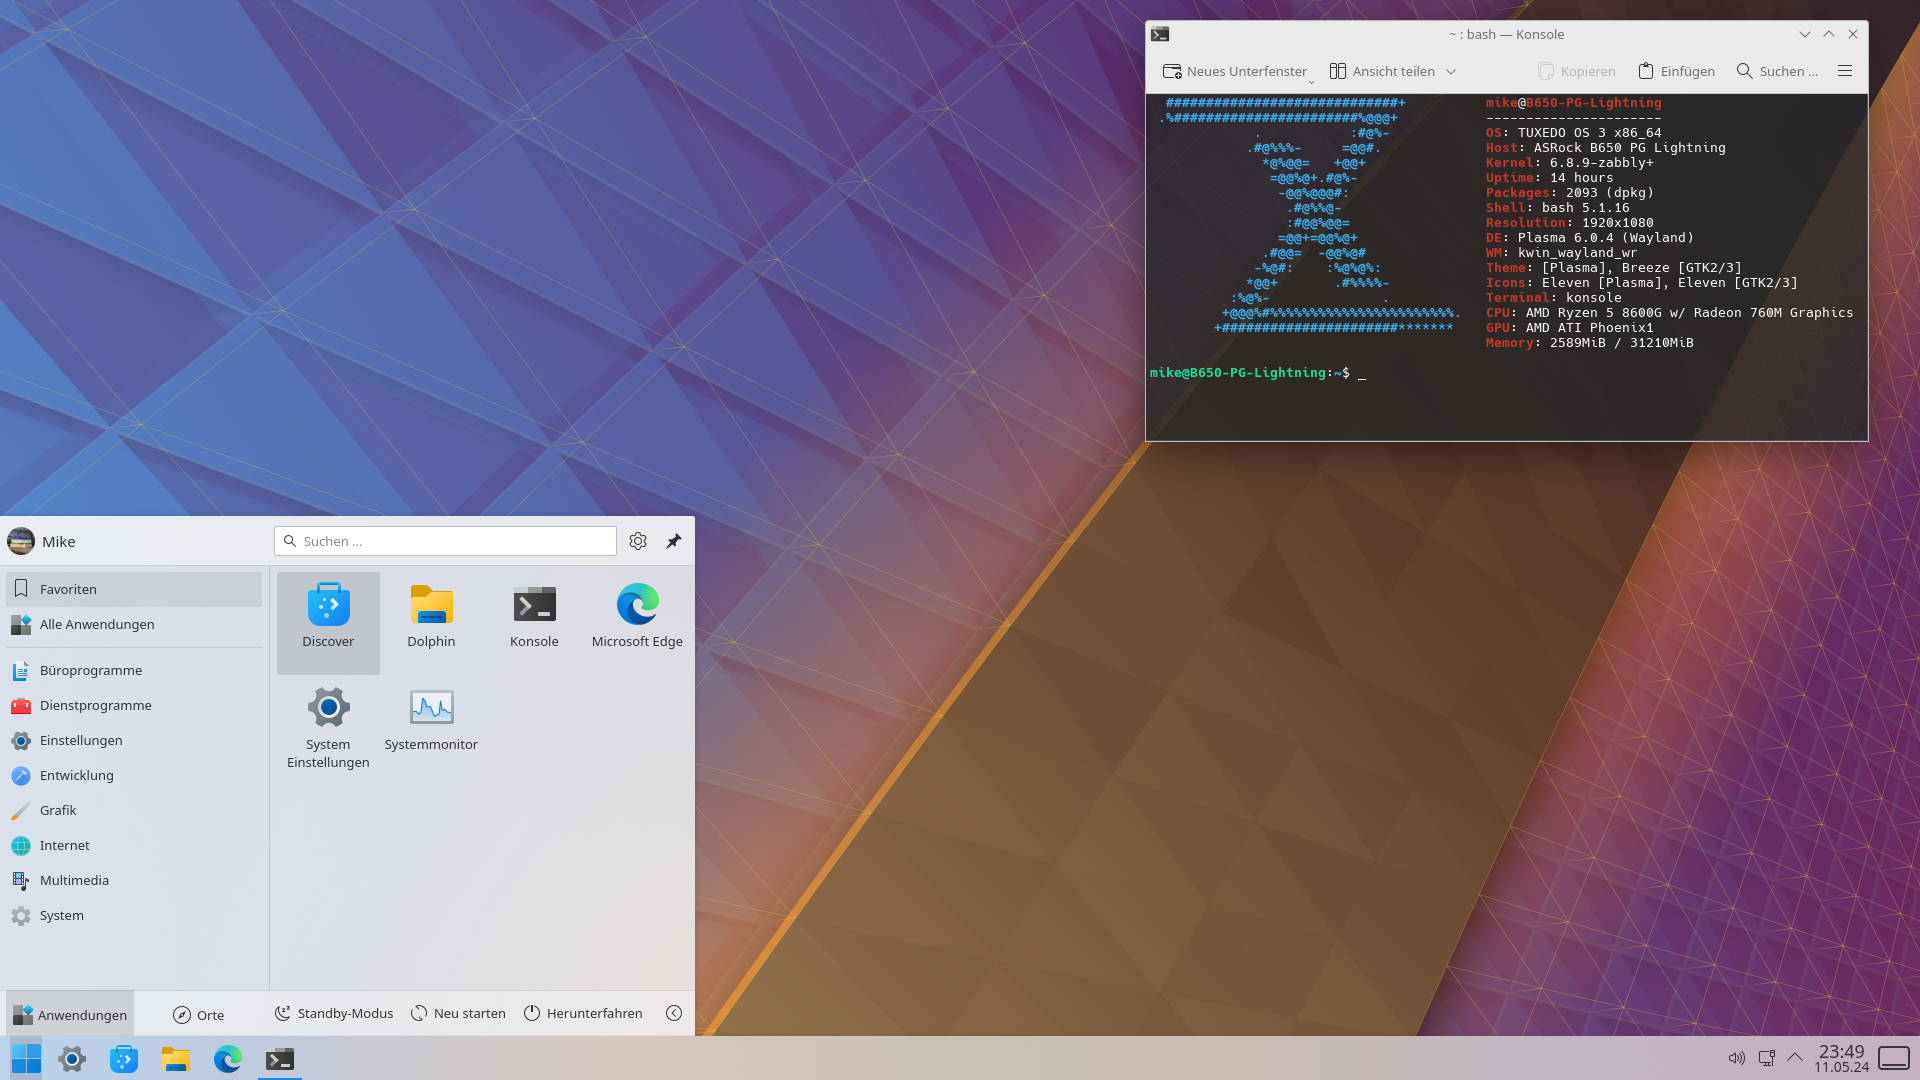Image resolution: width=1920 pixels, height=1080 pixels.
Task: Expand the hidden system tray icons
Action: click(x=1797, y=1057)
